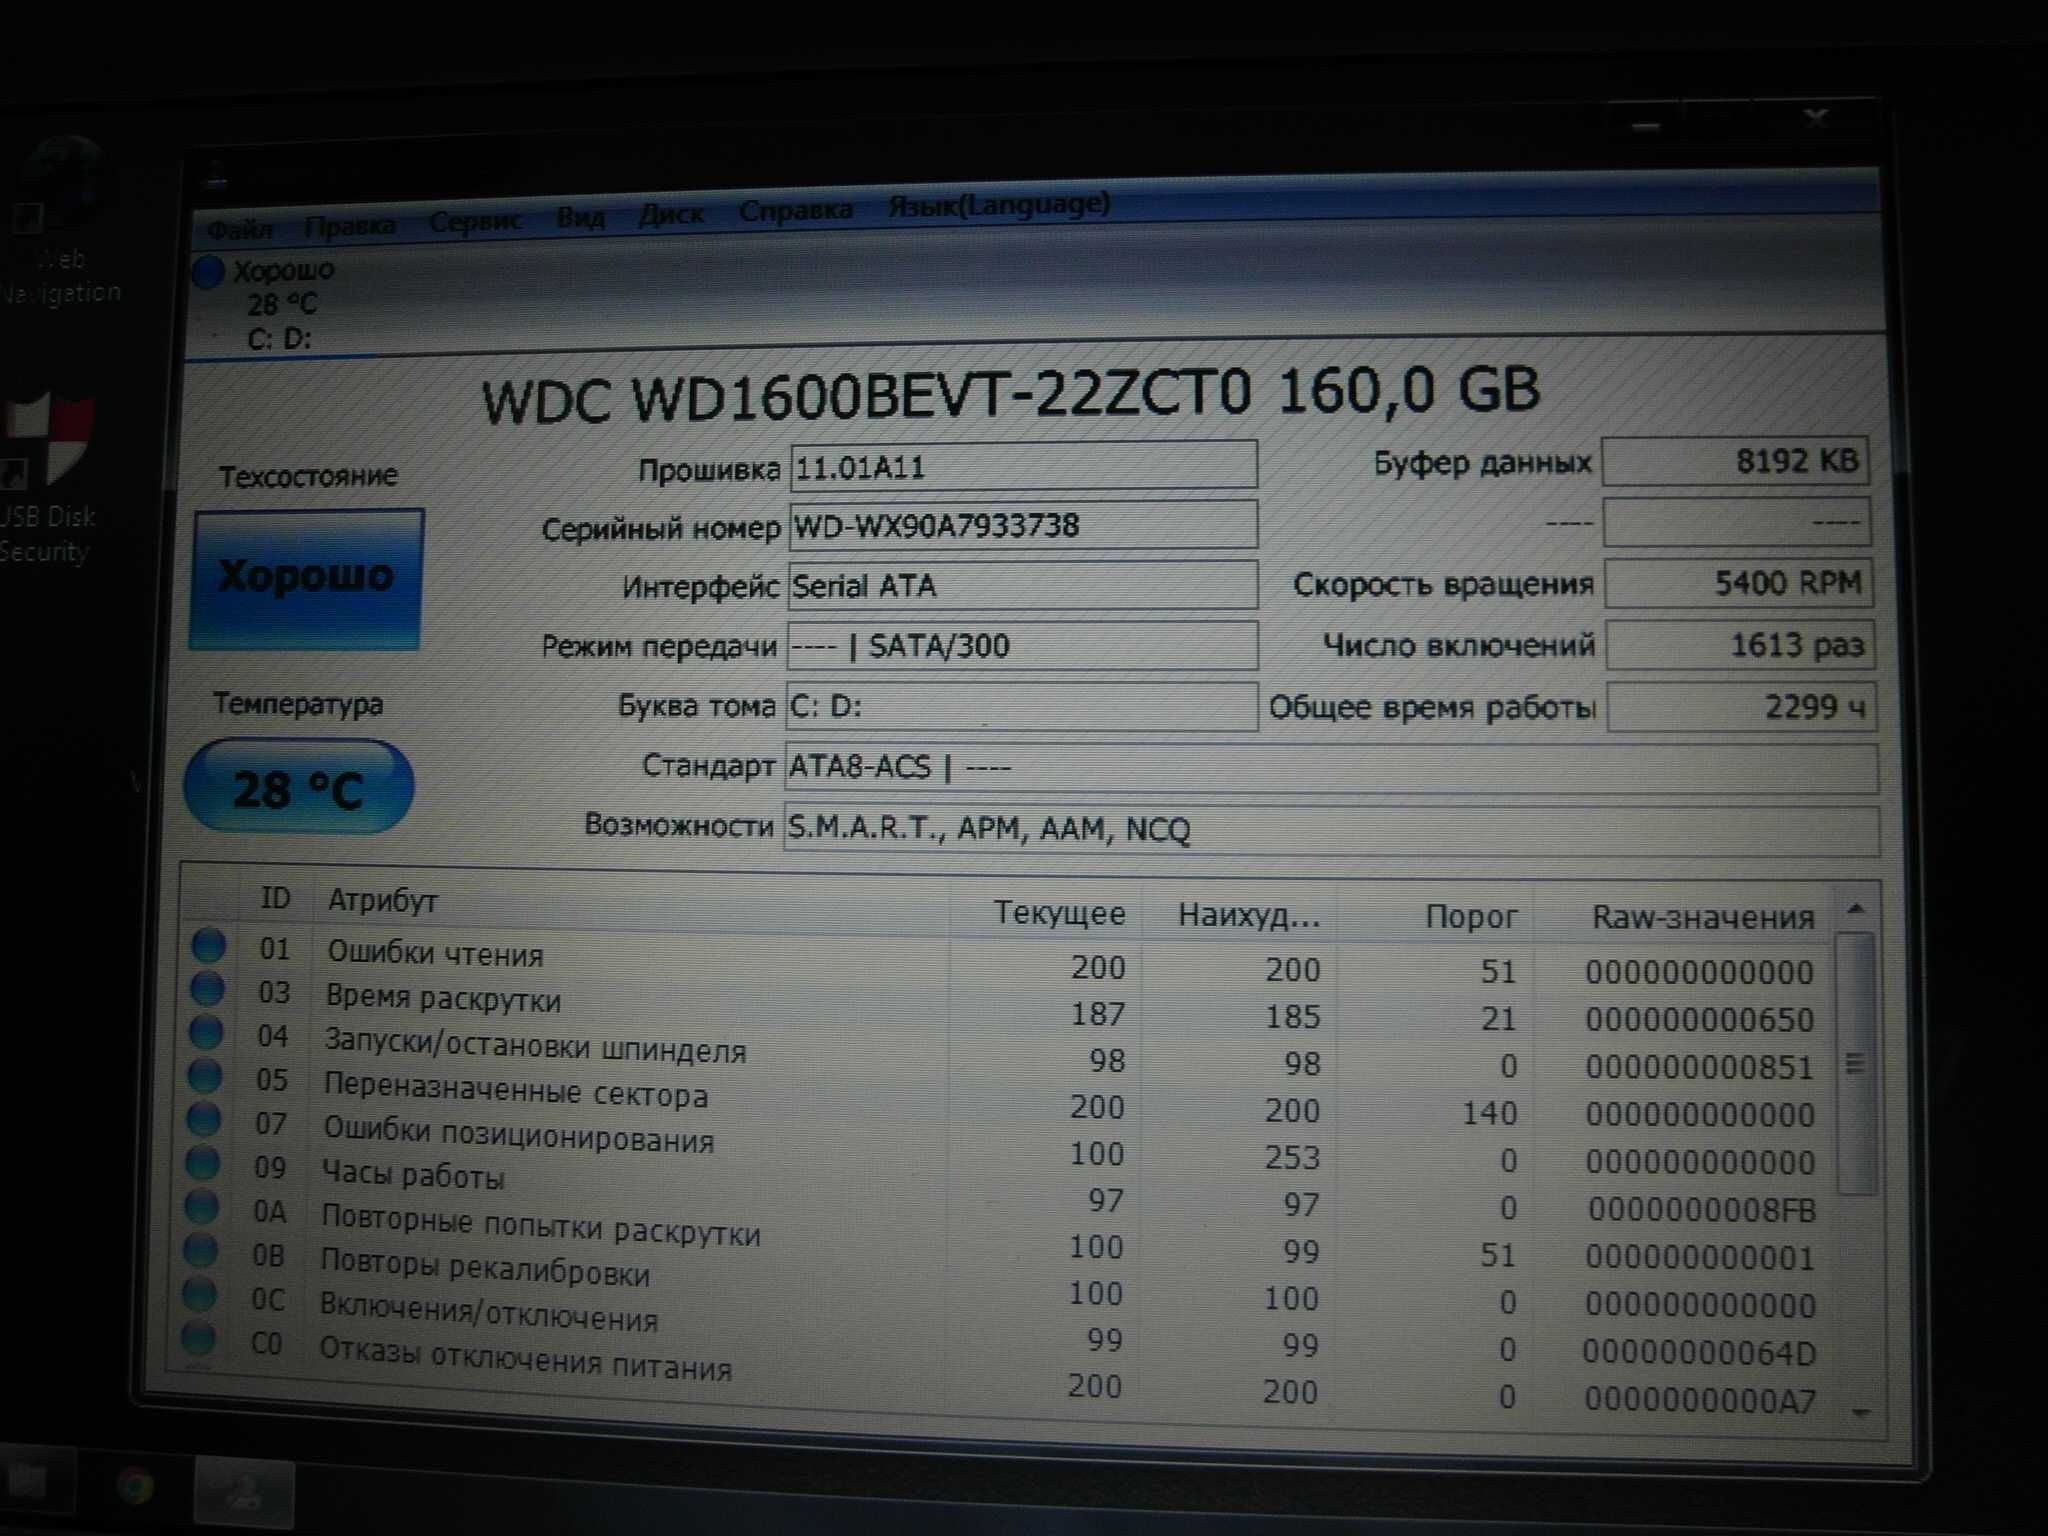Click the Наихуд... column header
Image resolution: width=2048 pixels, height=1536 pixels.
coord(1249,915)
